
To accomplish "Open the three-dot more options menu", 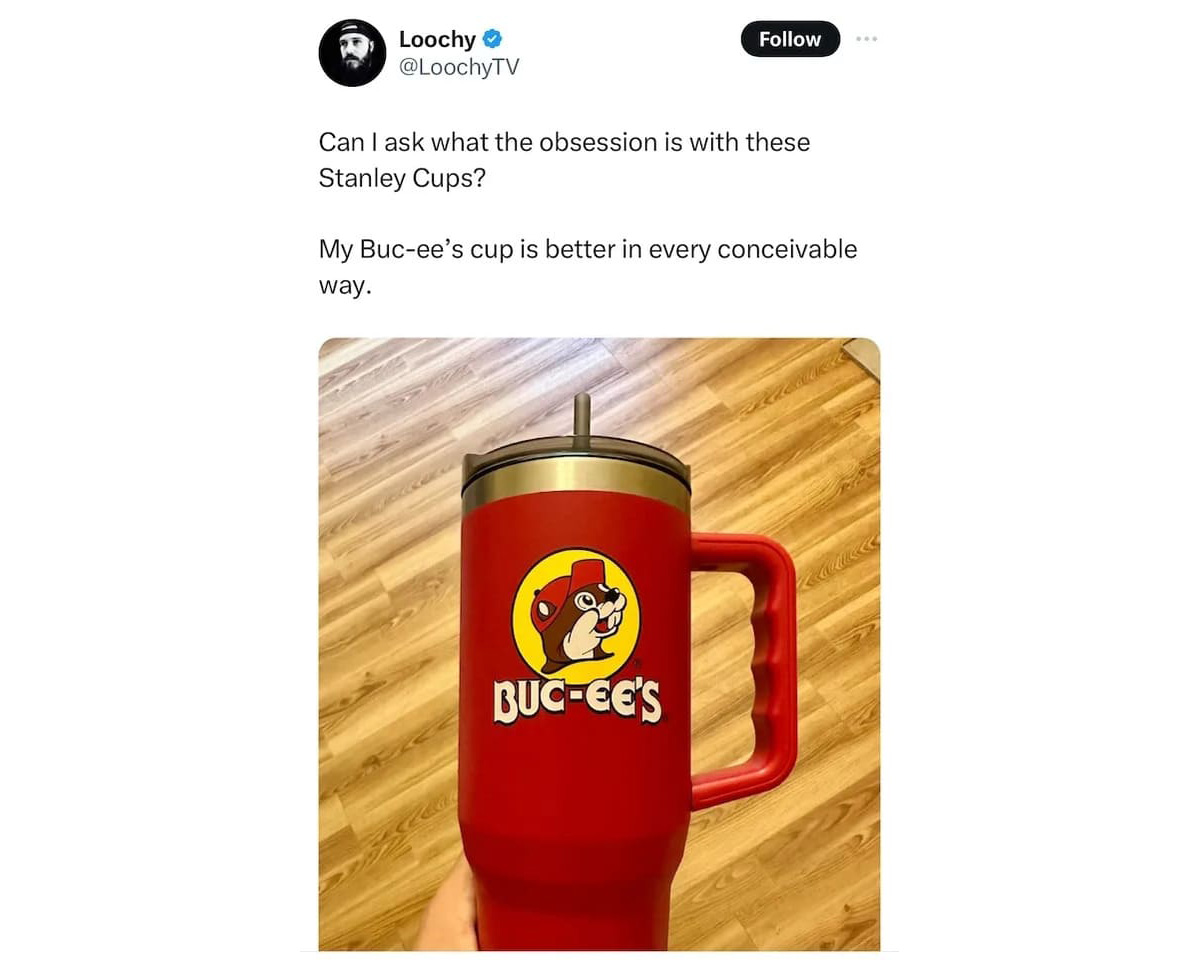I will click(866, 39).
